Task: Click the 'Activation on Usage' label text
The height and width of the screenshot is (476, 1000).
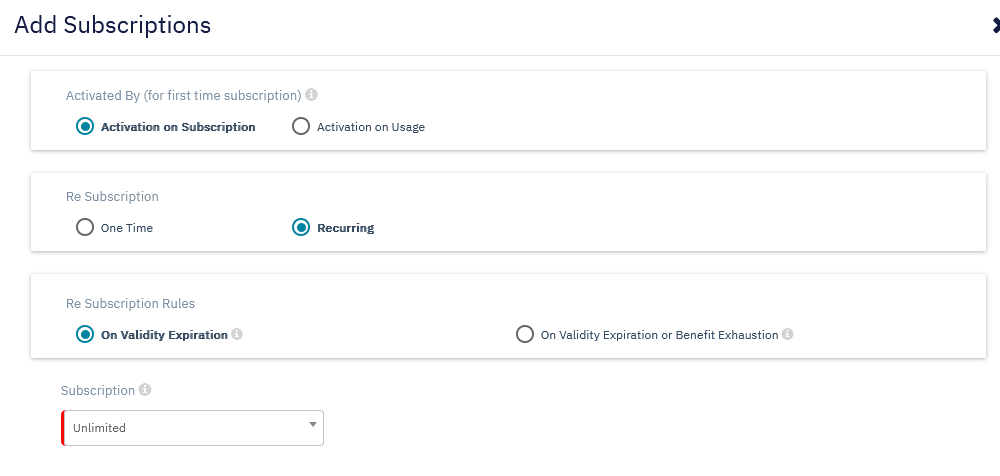Action: 370,128
